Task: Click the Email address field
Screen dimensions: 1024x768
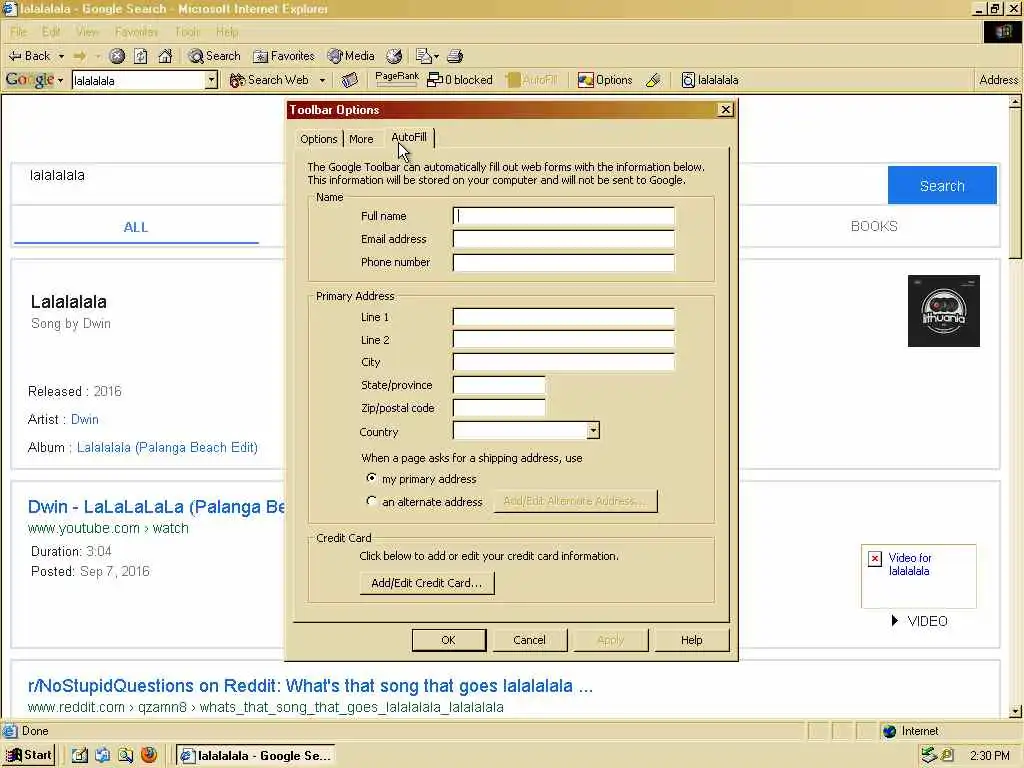Action: (564, 239)
